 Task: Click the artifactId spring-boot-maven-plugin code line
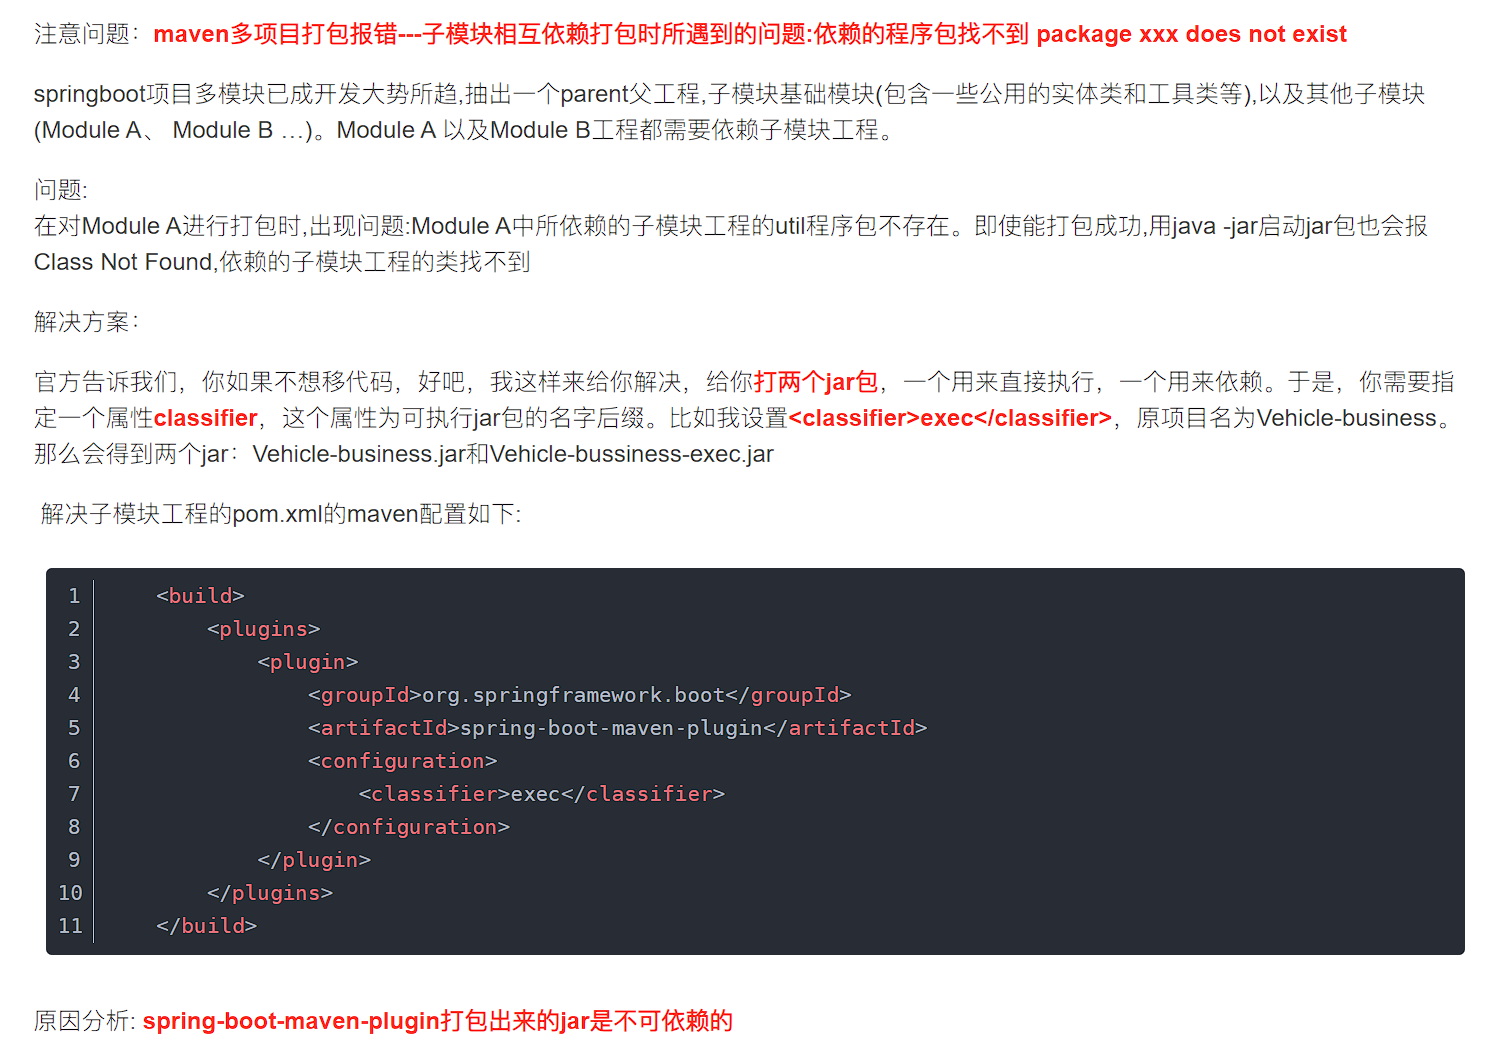(x=618, y=728)
